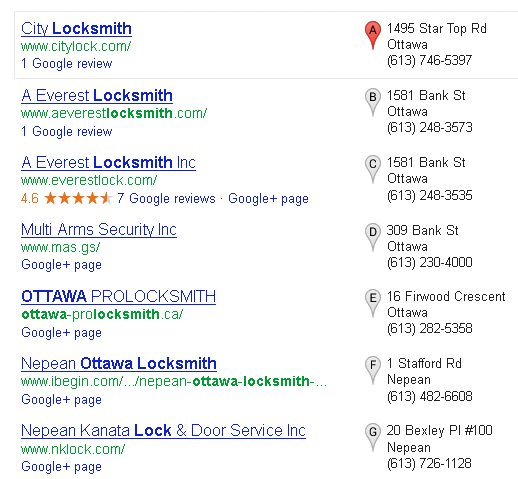Click the gray map pin D
The height and width of the screenshot is (479, 518).
point(373,237)
